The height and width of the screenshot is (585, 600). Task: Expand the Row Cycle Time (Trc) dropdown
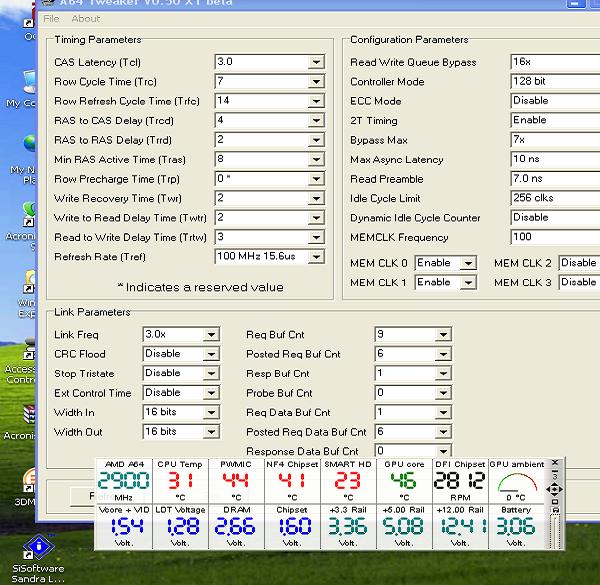tap(316, 81)
